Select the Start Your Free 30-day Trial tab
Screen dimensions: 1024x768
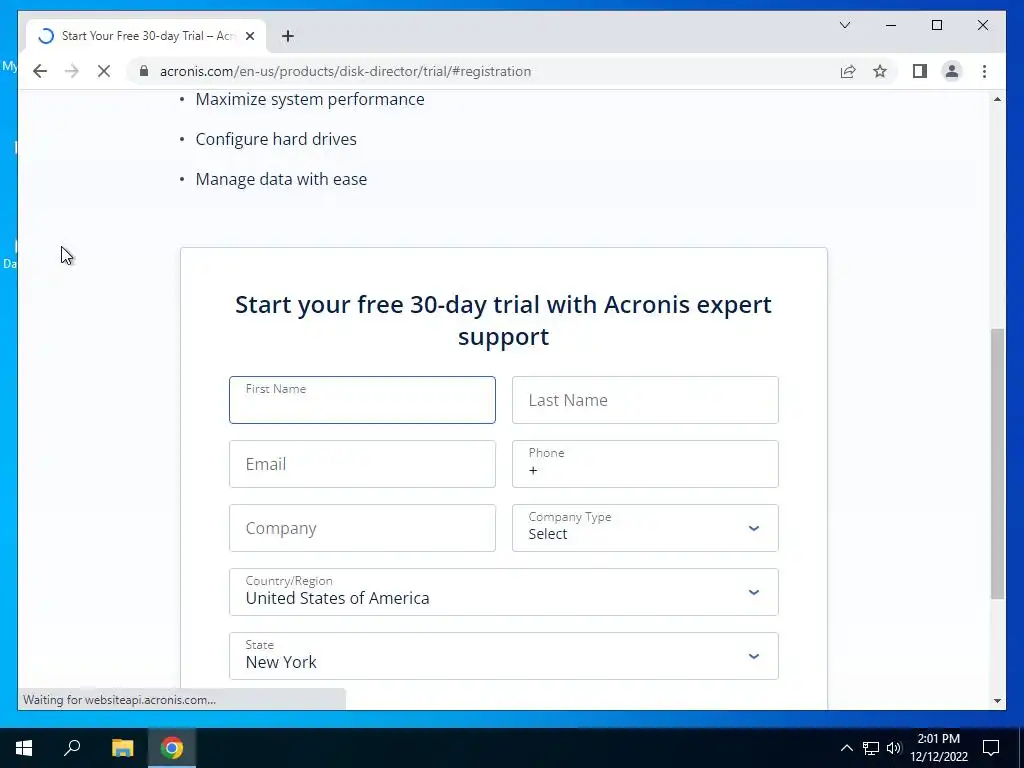[146, 36]
